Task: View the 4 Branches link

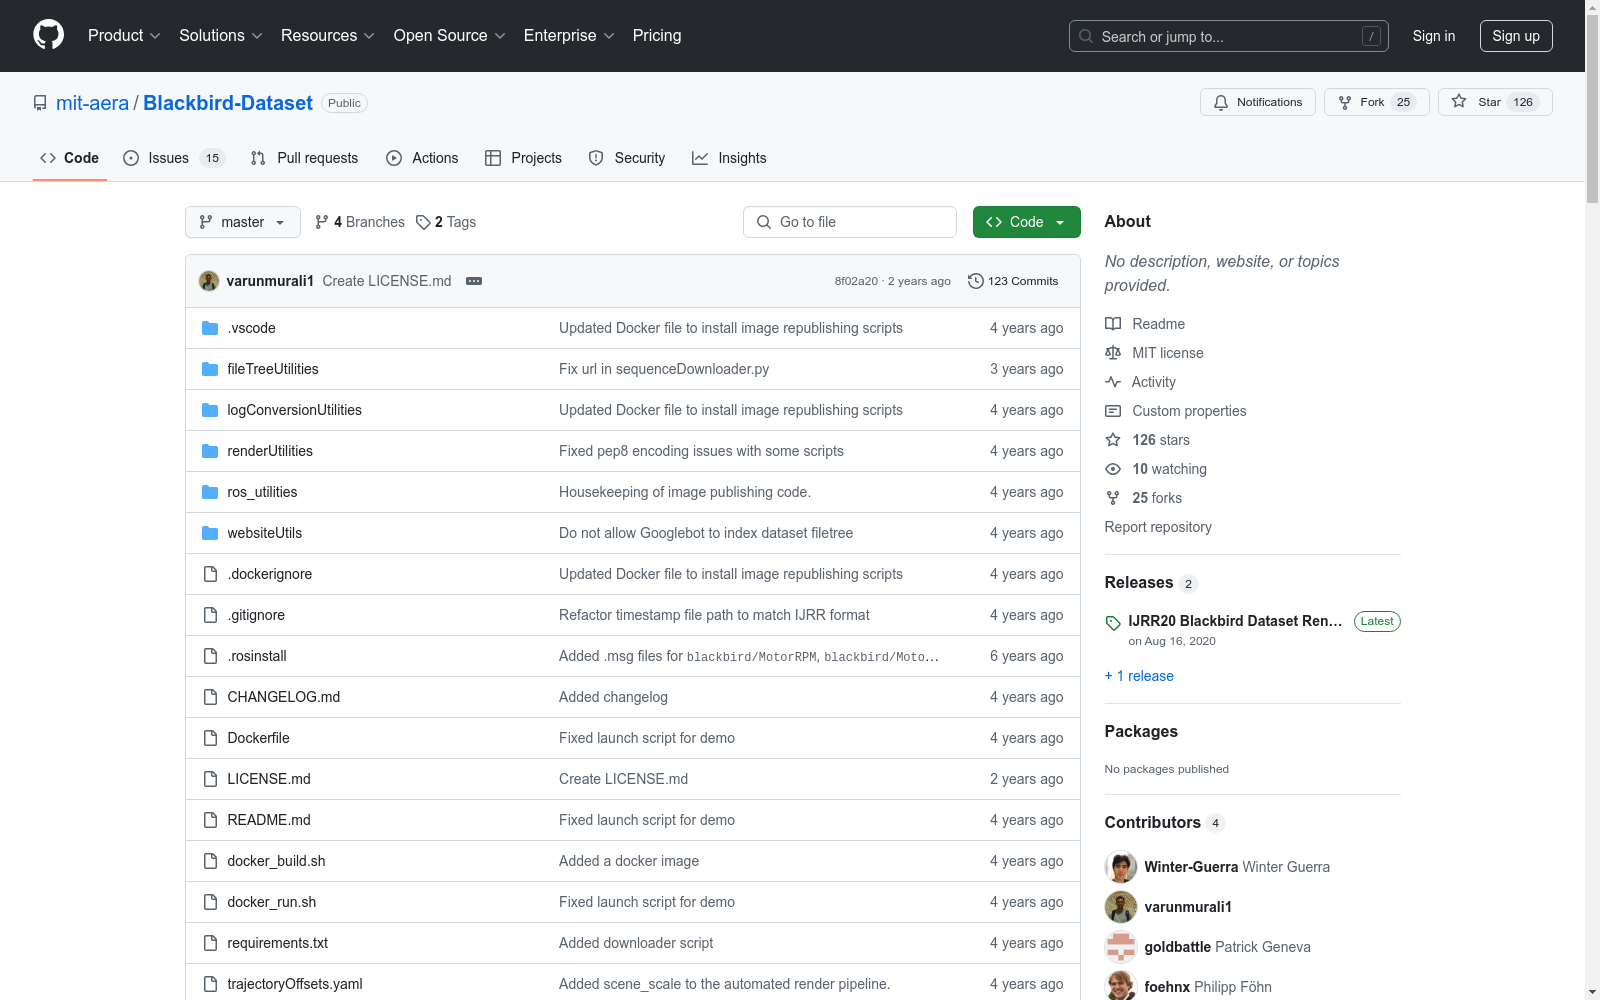Action: pos(360,222)
